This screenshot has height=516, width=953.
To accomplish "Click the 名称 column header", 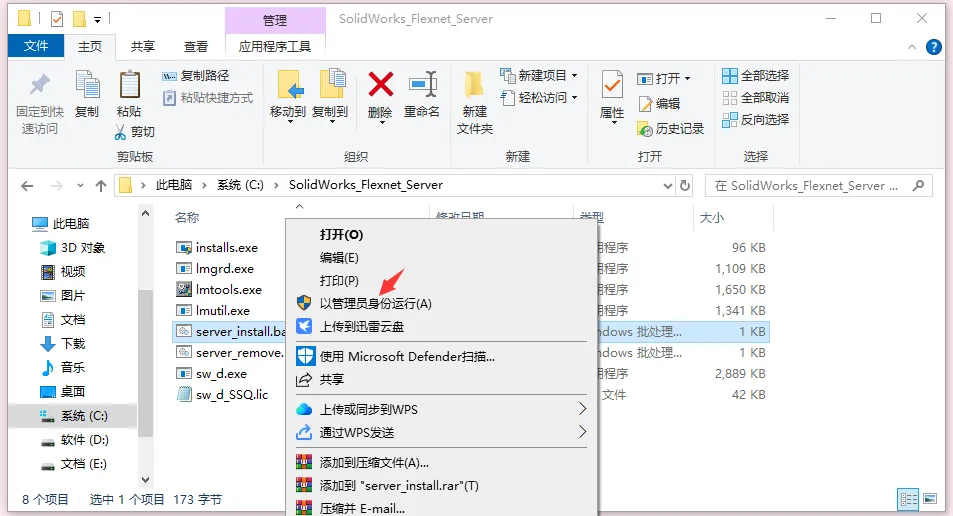I will coord(187,218).
